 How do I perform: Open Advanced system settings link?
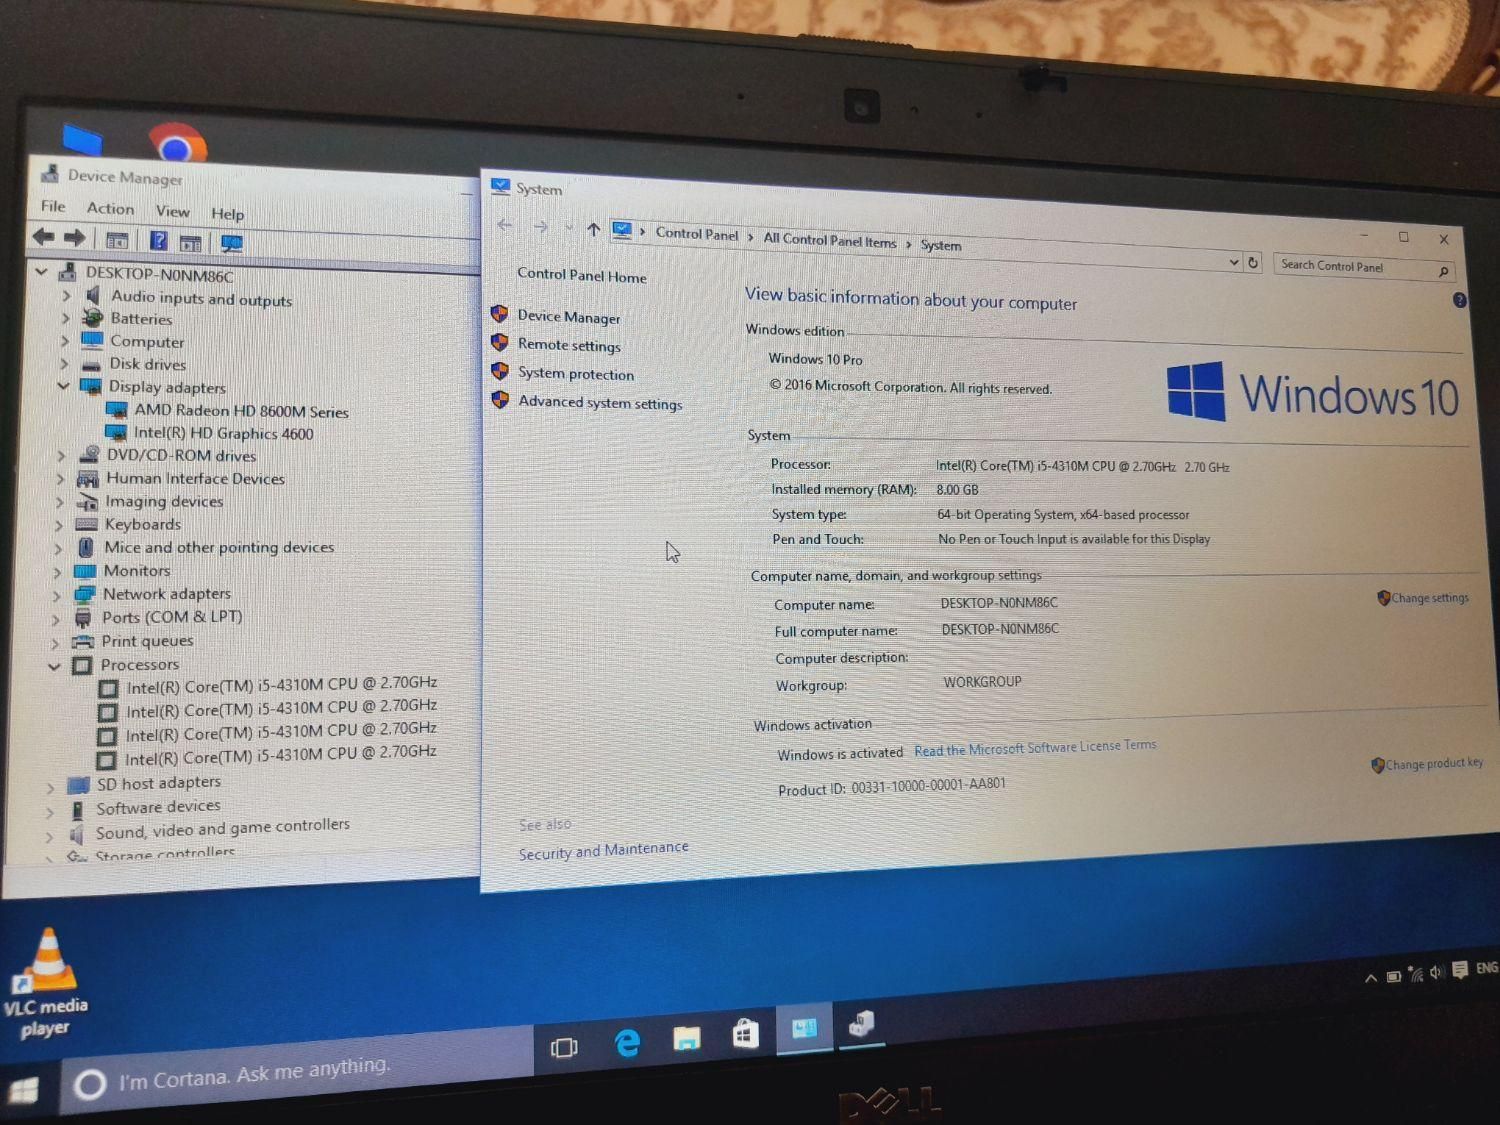pos(600,402)
